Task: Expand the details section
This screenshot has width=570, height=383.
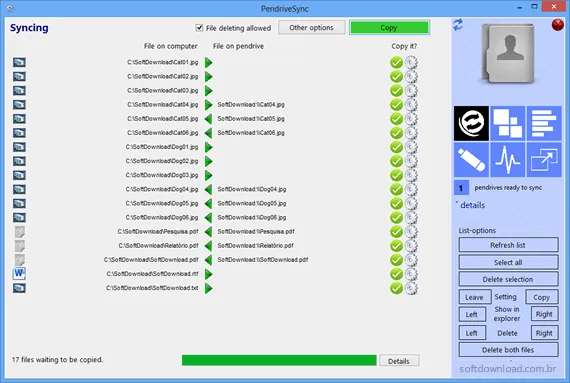Action: point(472,205)
